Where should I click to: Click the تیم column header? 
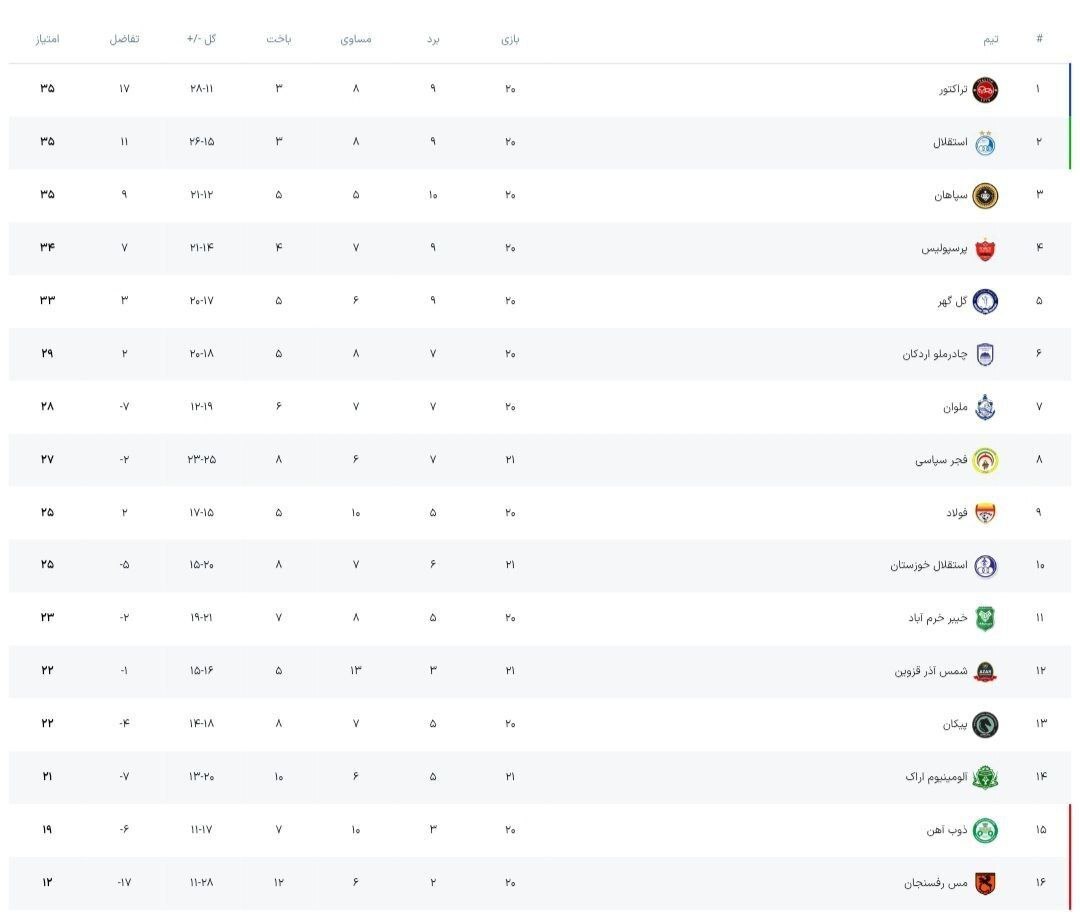click(990, 39)
